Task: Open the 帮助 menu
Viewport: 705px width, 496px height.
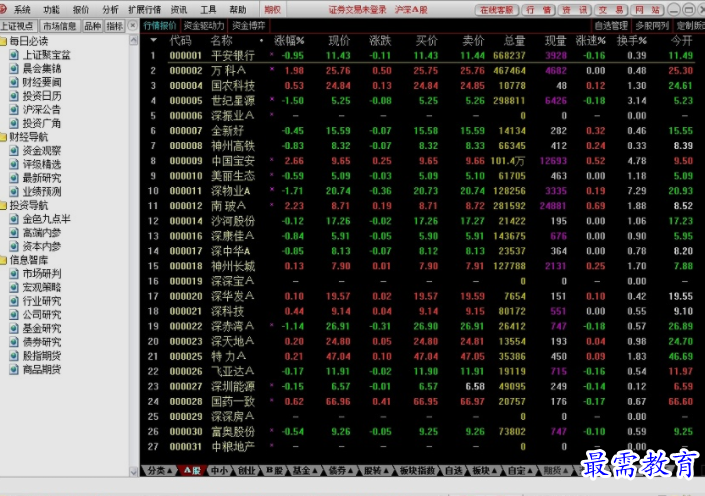Action: [238, 9]
